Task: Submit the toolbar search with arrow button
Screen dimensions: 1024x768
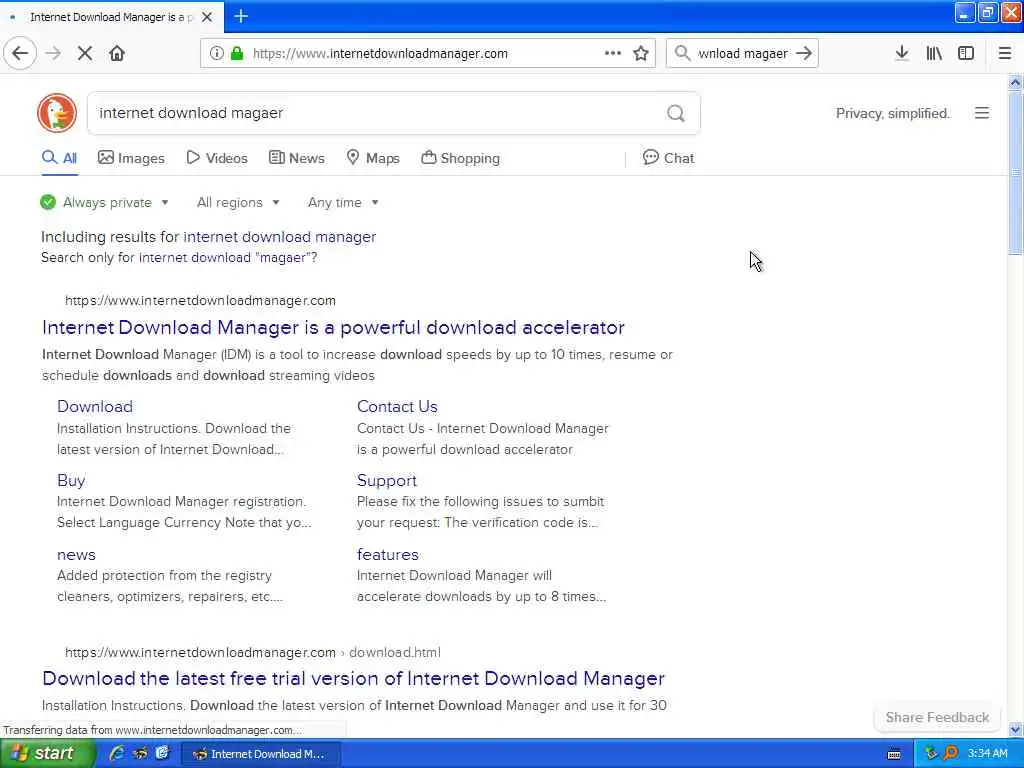Action: point(804,54)
